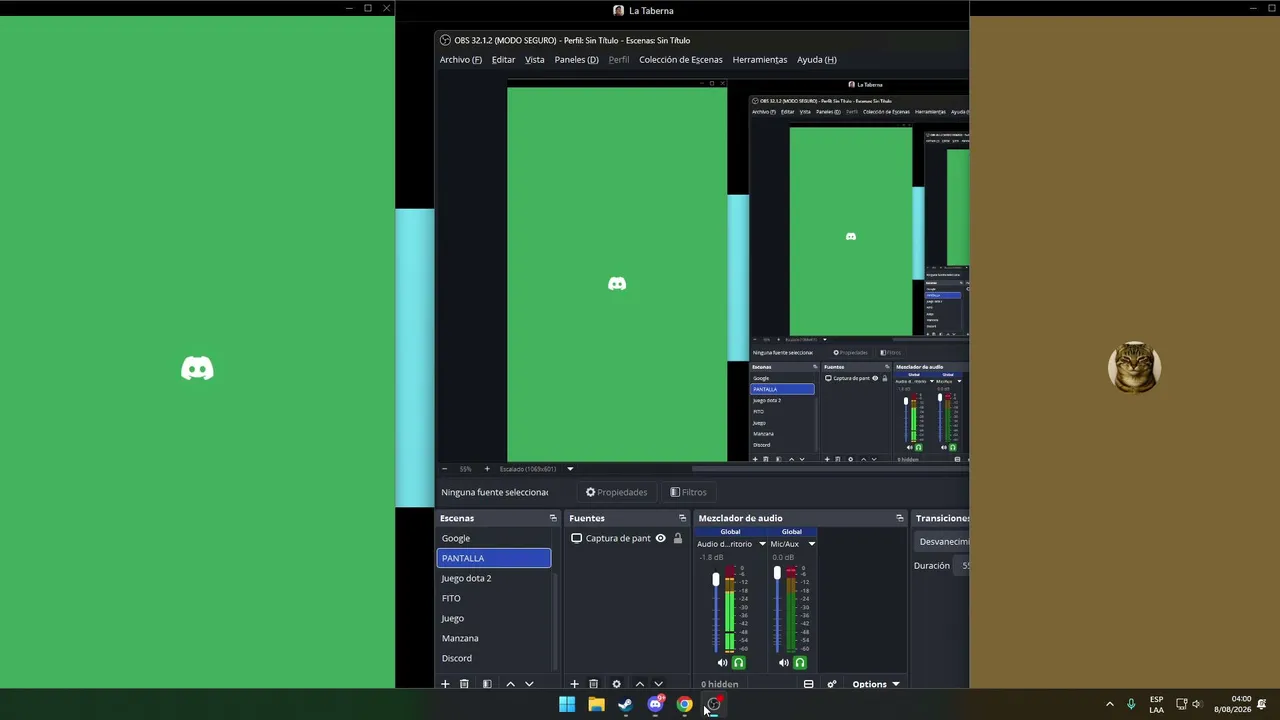The width and height of the screenshot is (1280, 720).
Task: Toggle audio mixer layout icon
Action: [808, 684]
